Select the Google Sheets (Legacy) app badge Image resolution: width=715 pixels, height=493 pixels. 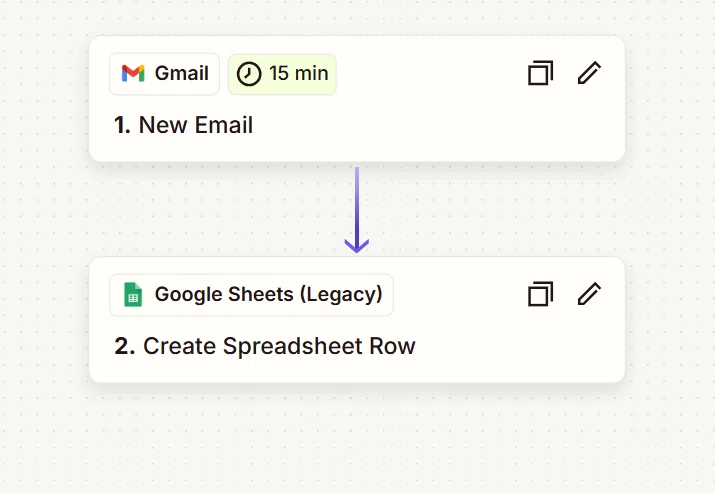click(251, 295)
